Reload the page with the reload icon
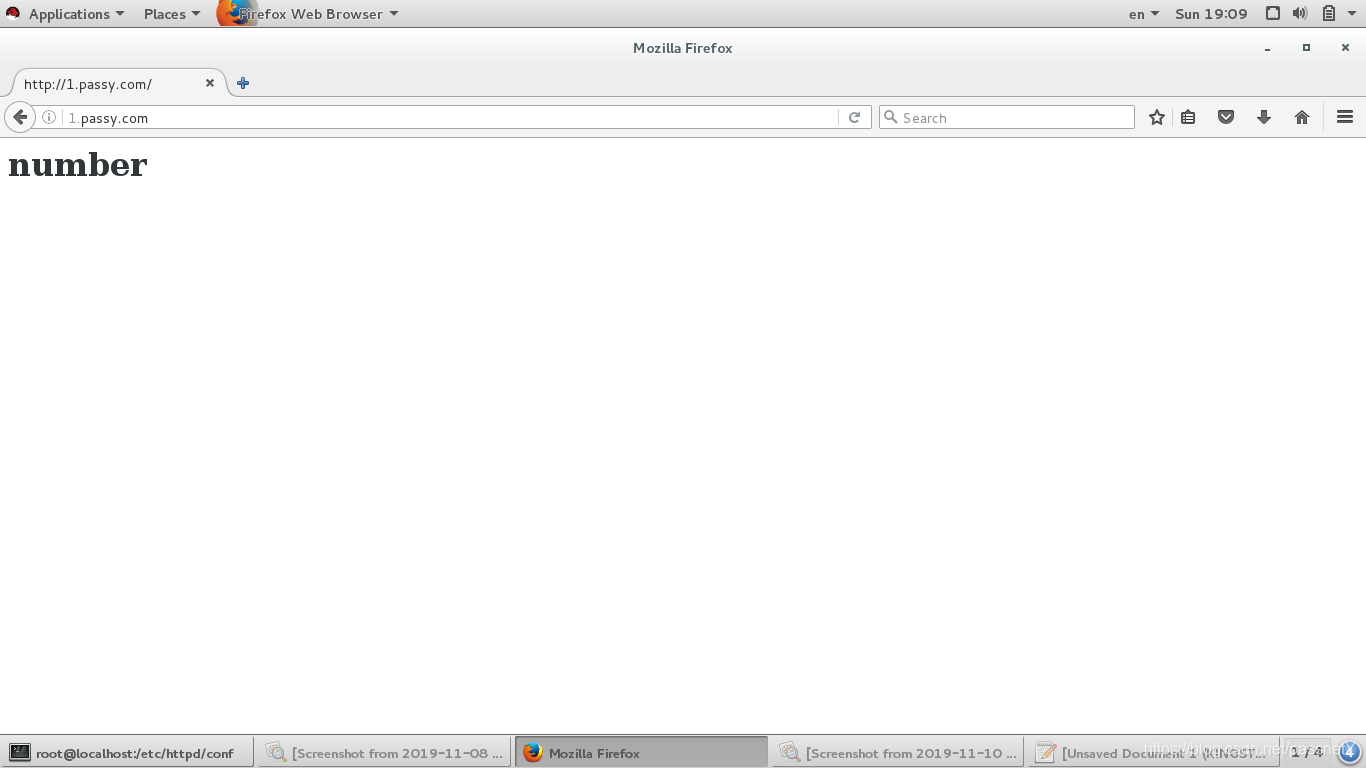1366x768 pixels. [854, 117]
